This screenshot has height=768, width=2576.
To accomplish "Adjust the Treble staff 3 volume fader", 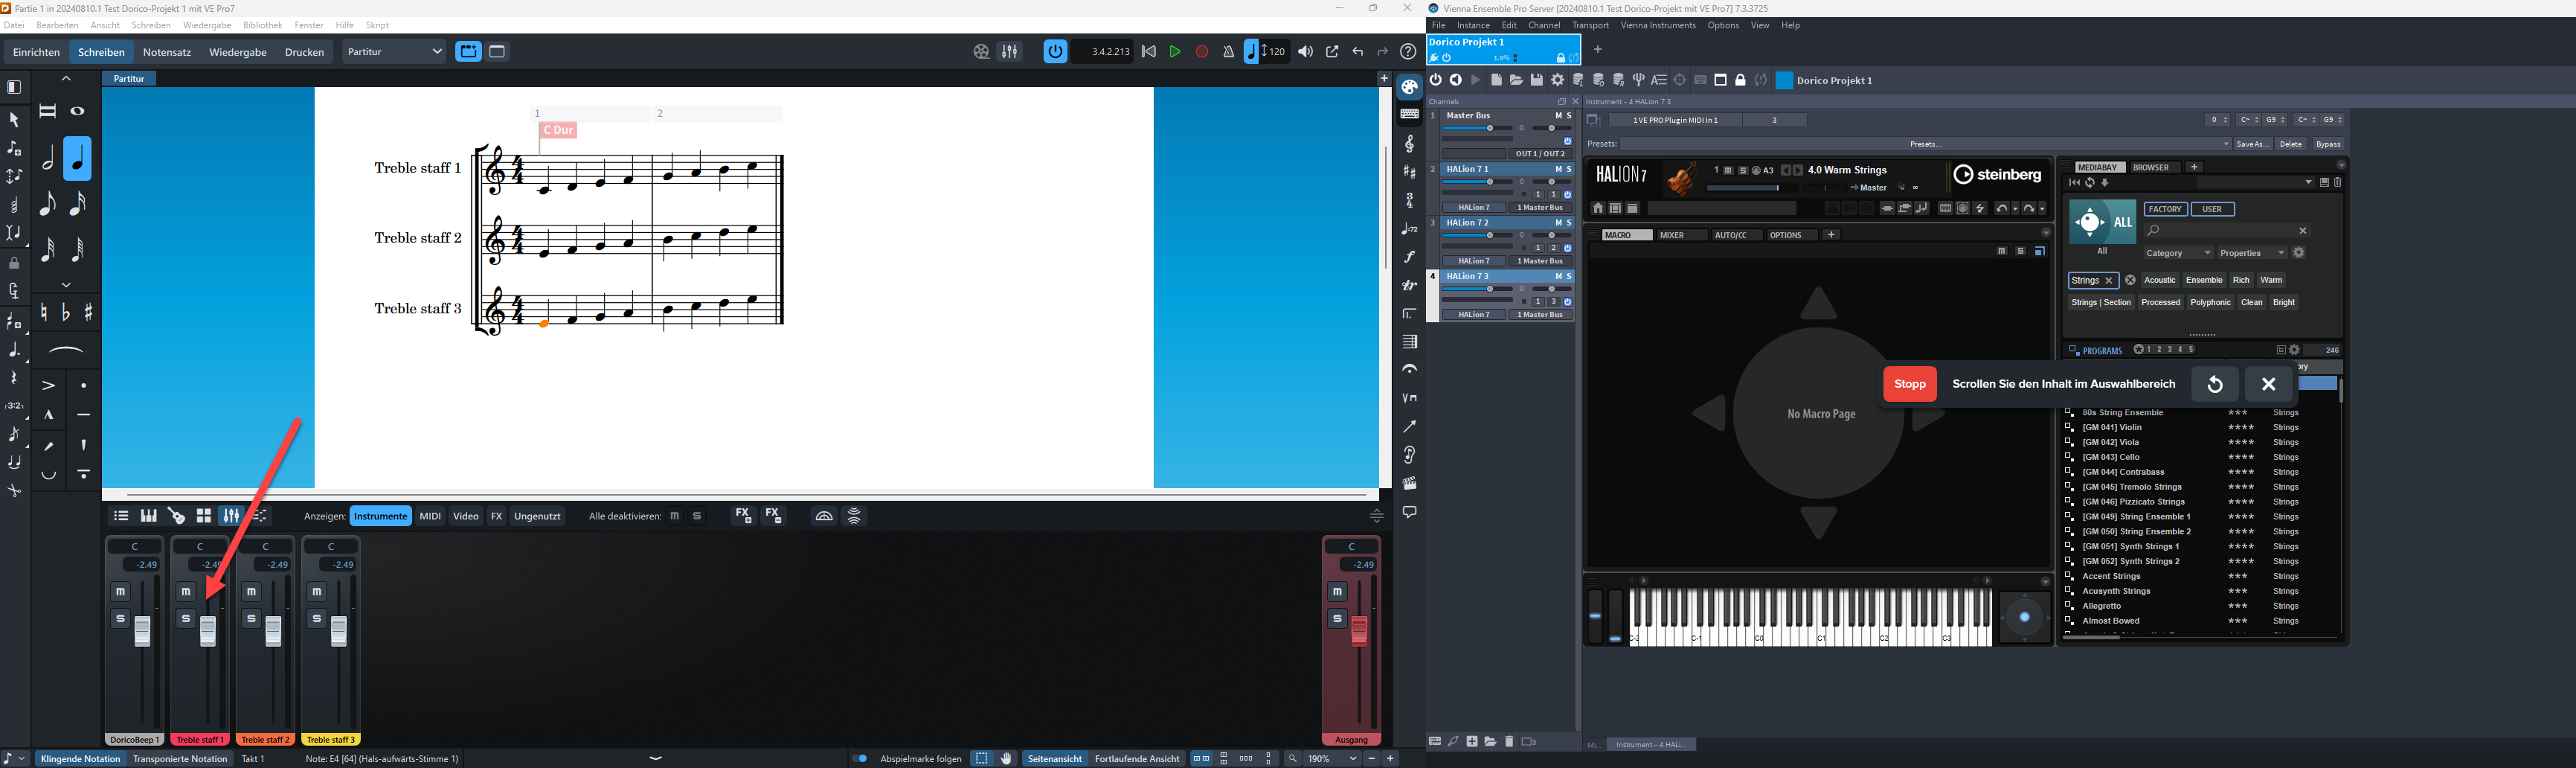I will click(x=339, y=631).
